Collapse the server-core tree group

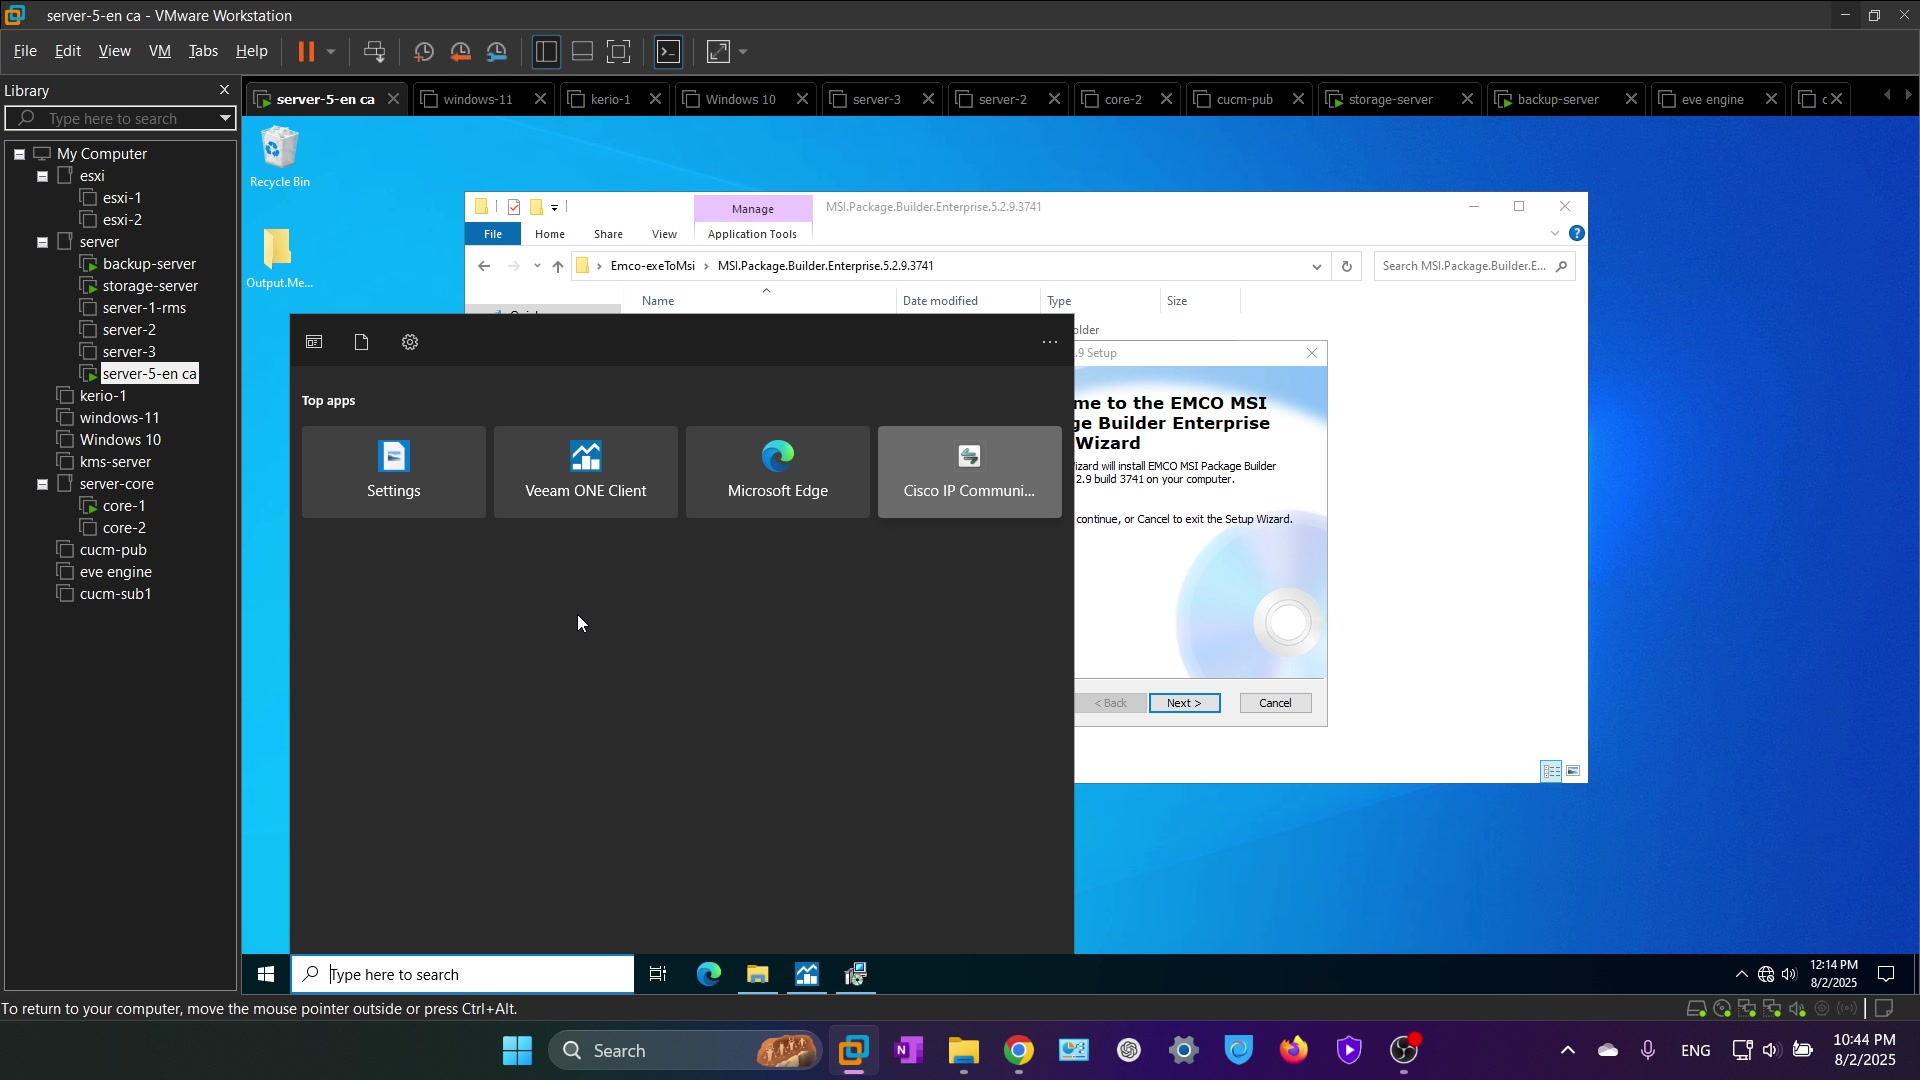(43, 484)
